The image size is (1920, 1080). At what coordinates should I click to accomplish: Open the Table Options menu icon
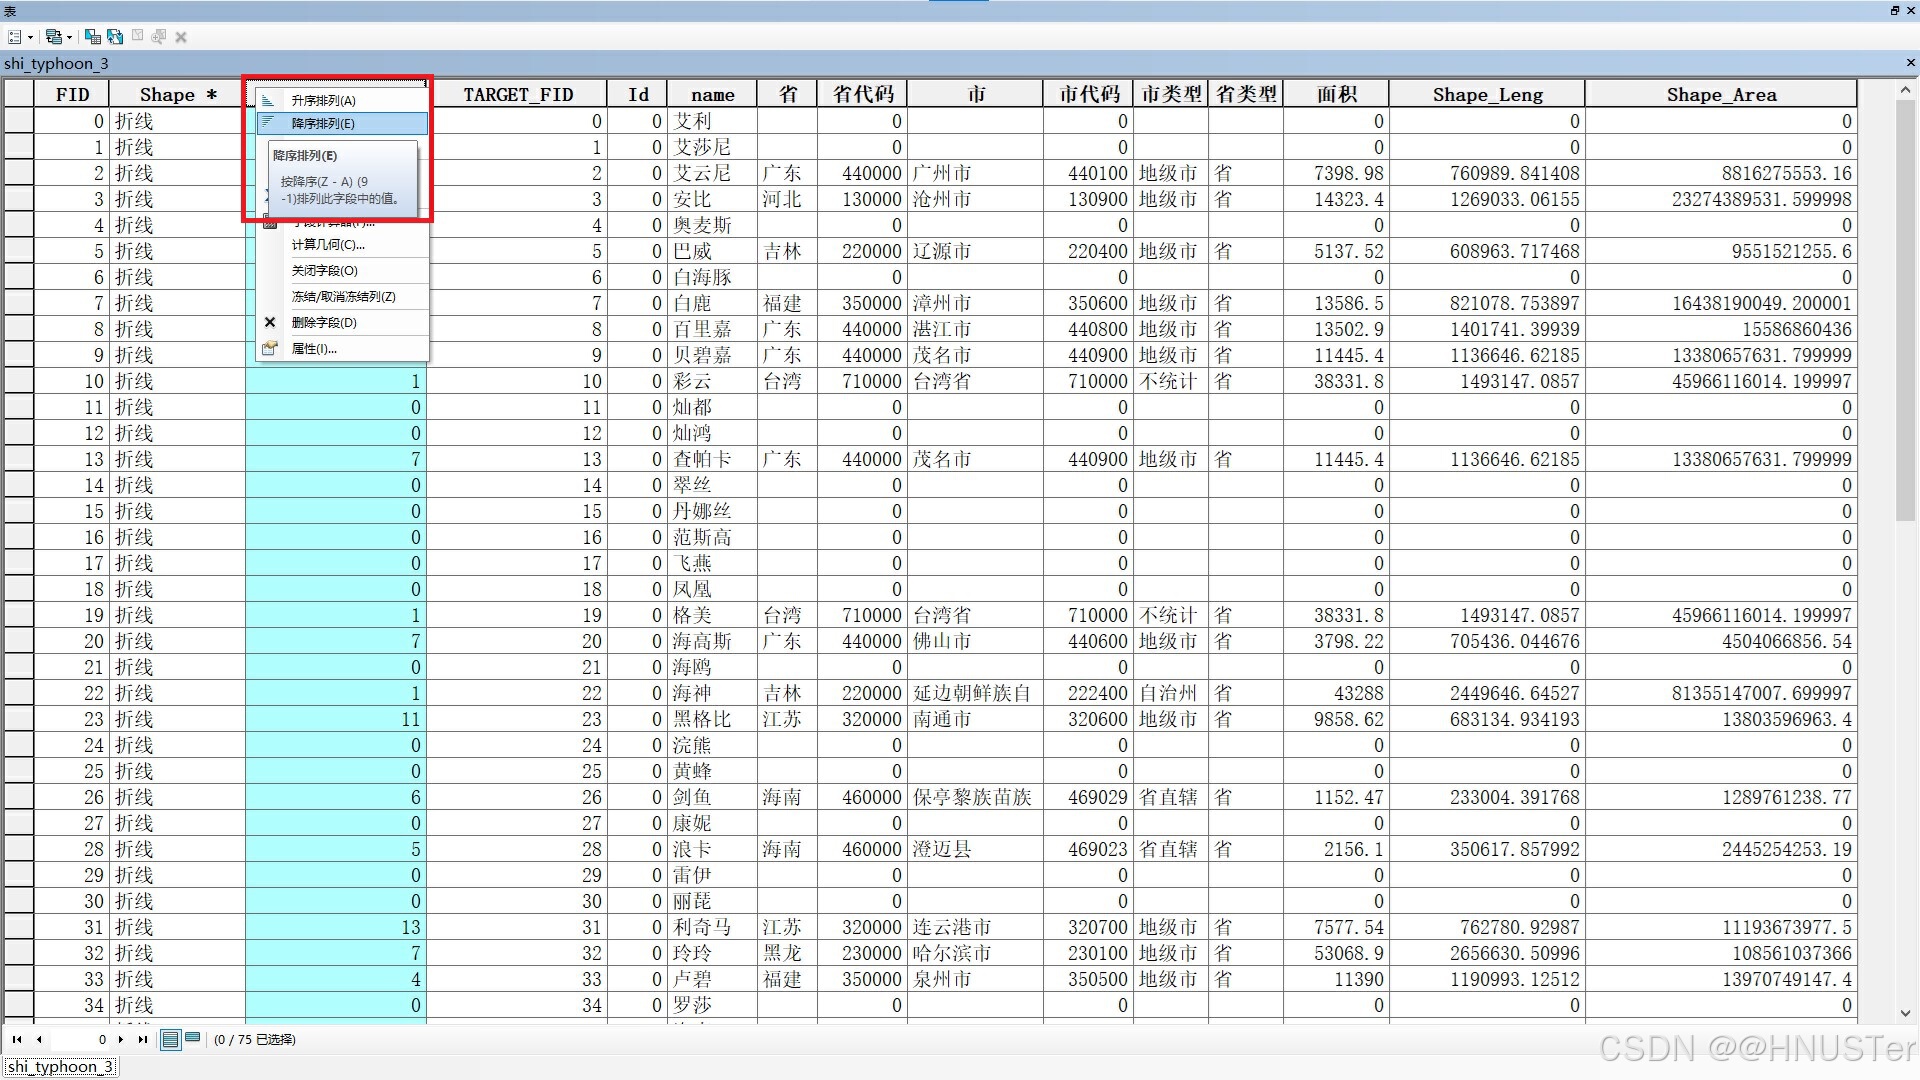coord(14,37)
